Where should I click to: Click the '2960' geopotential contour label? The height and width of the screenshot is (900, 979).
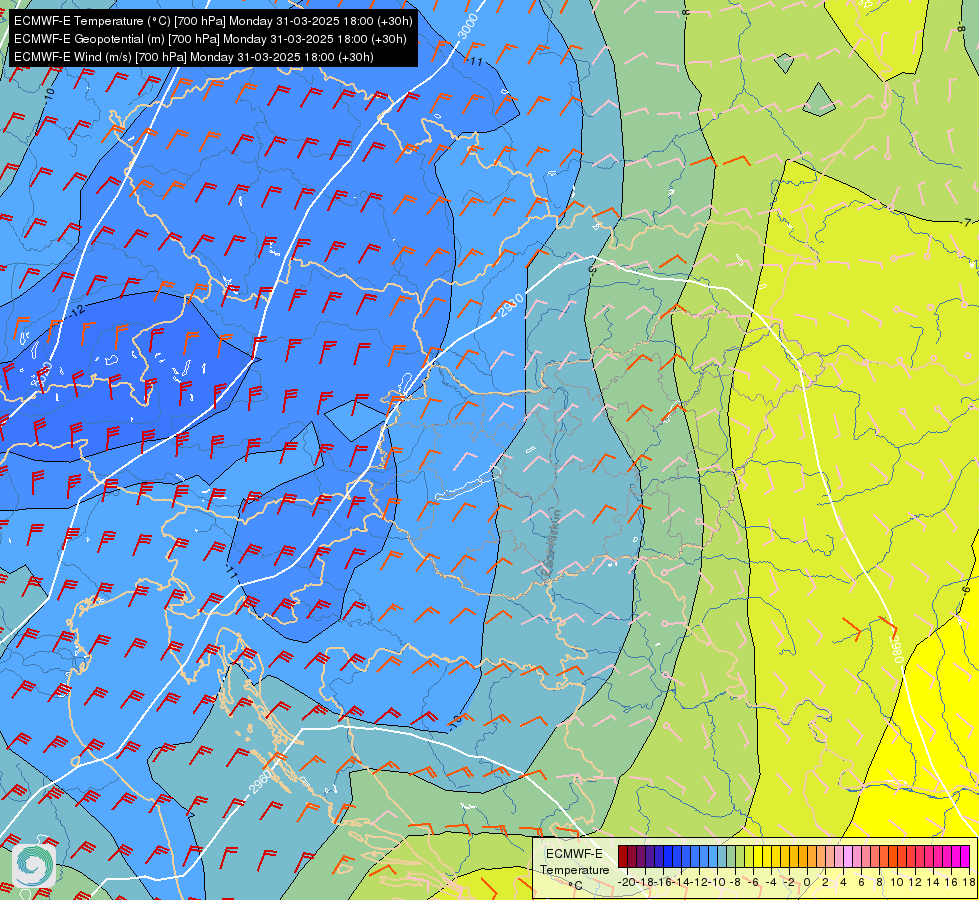coord(260,782)
